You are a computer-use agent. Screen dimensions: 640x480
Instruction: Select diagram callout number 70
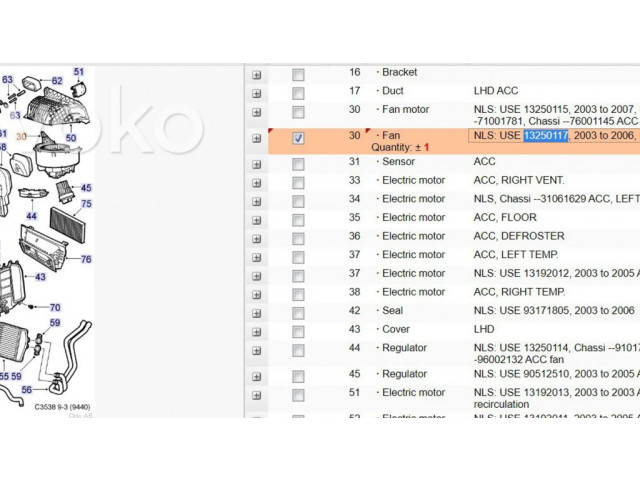tap(55, 308)
